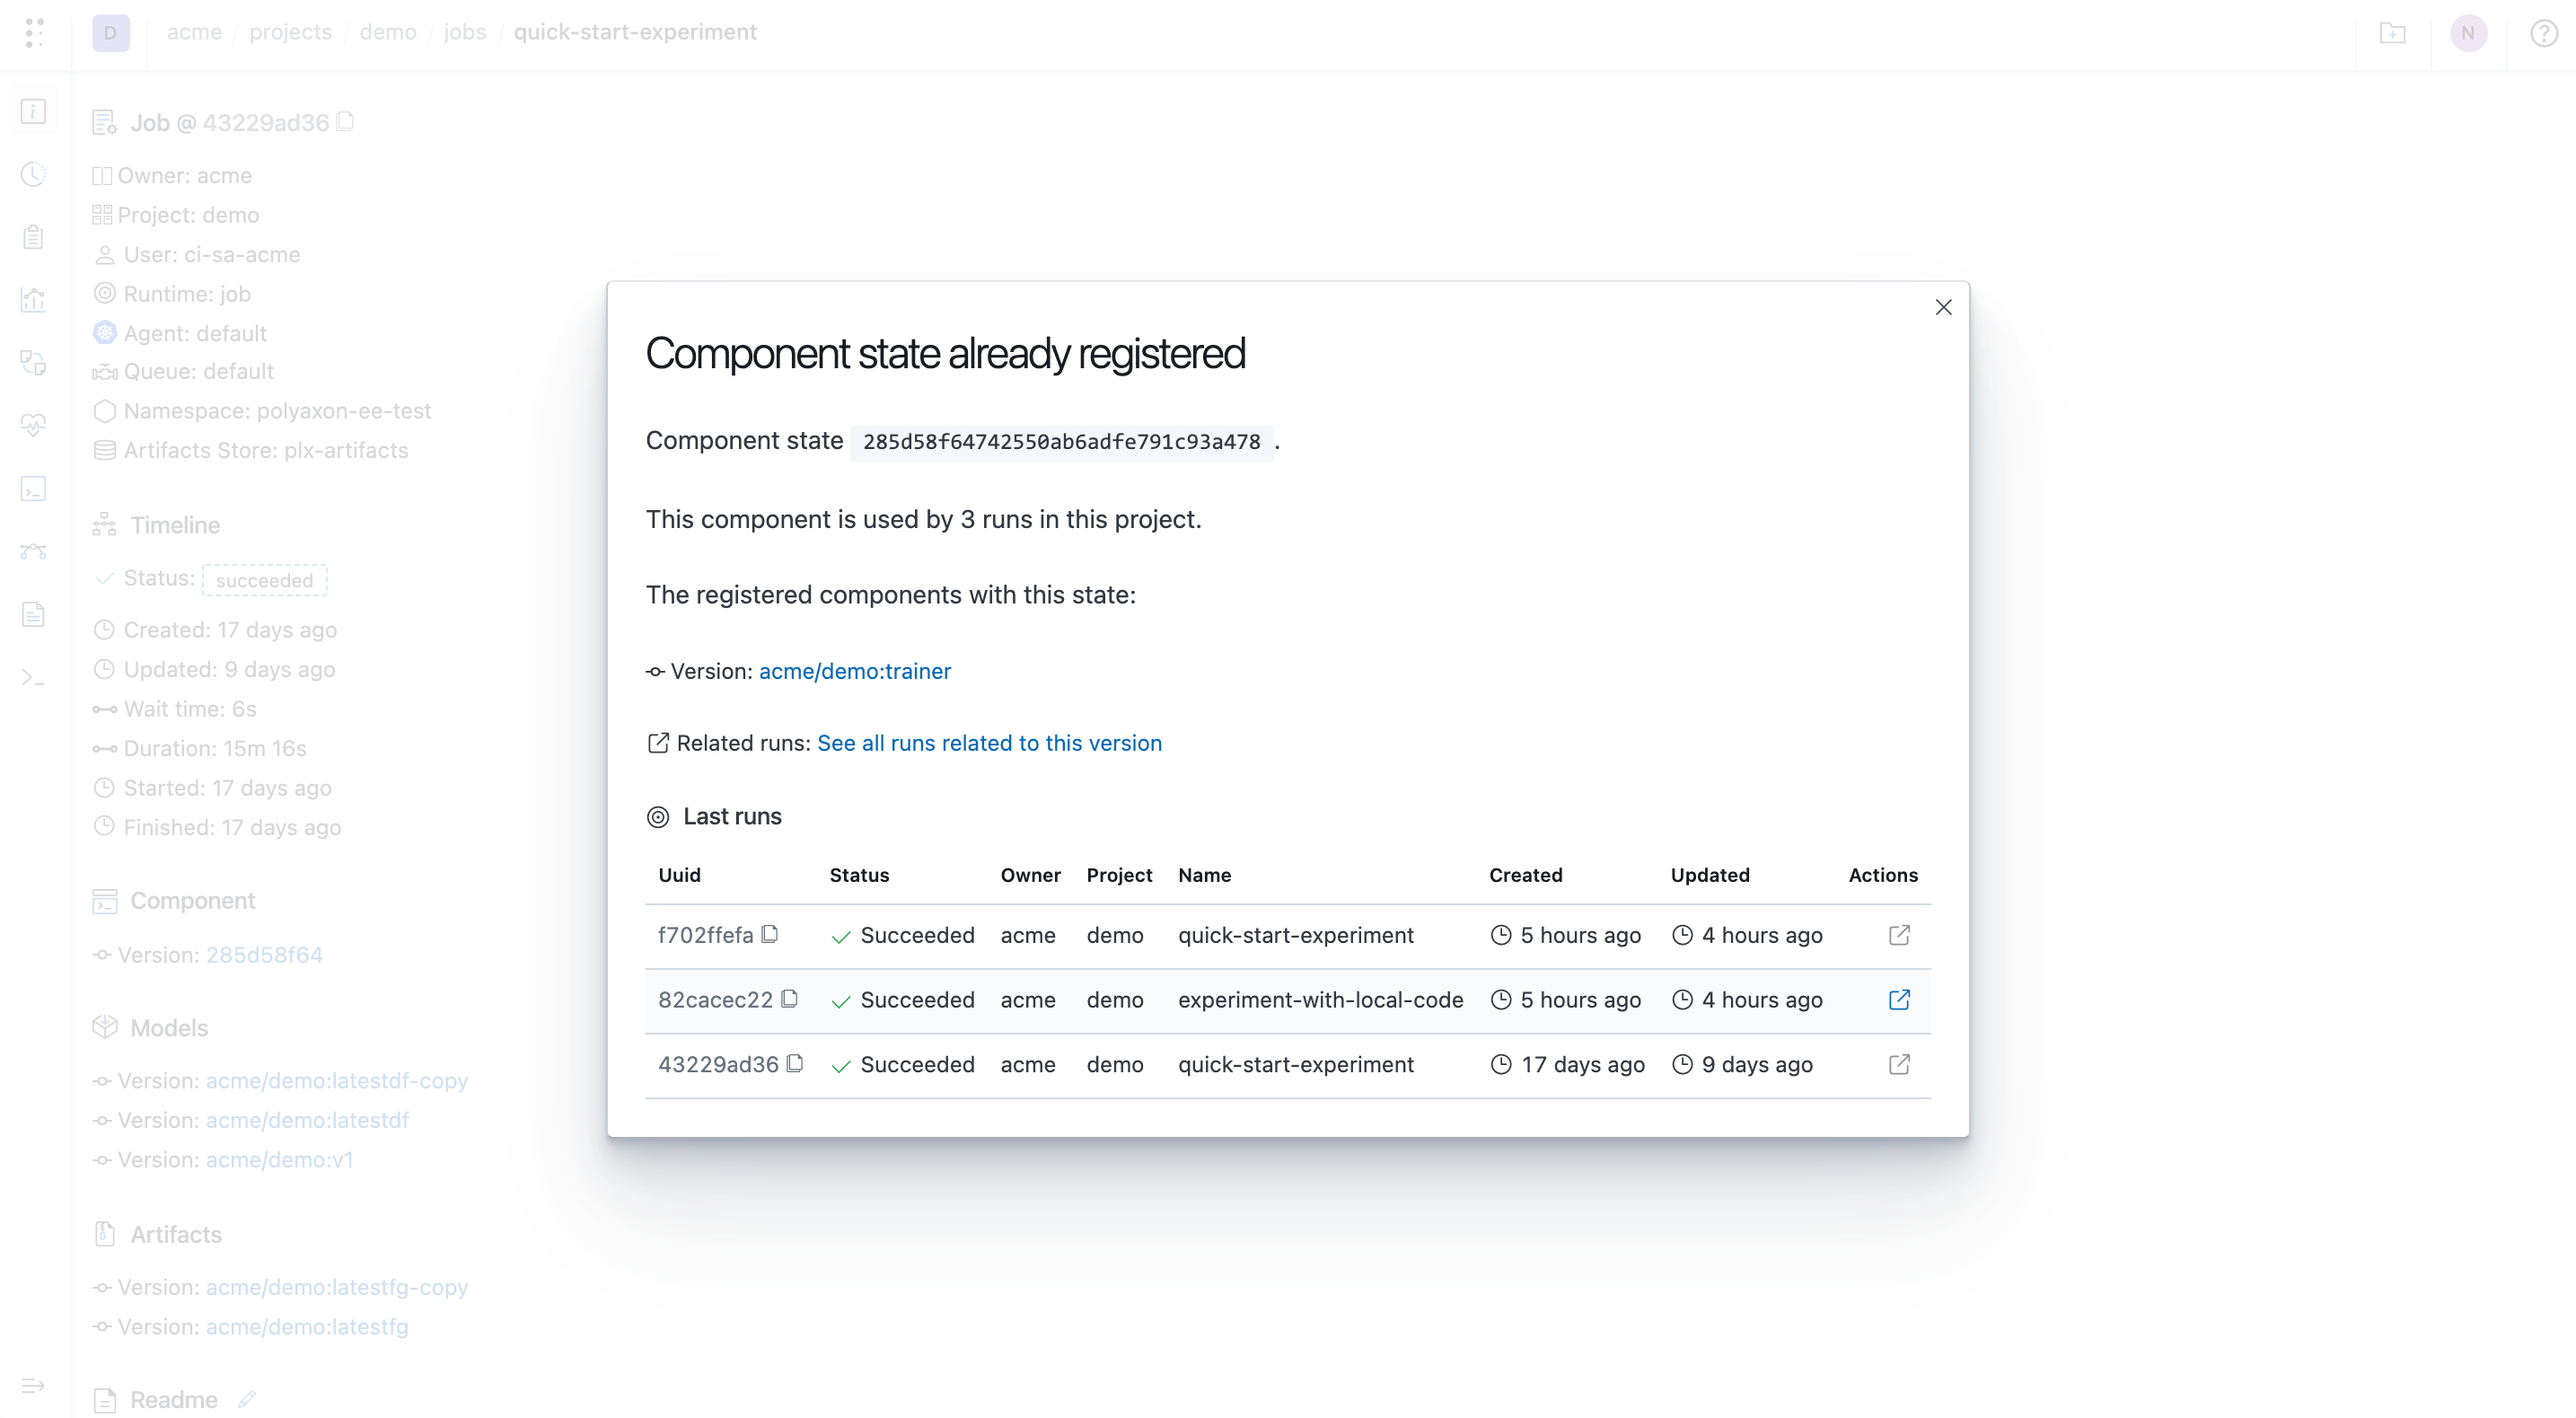
Task: Edit the Readme with pencil icon
Action: [x=247, y=1399]
